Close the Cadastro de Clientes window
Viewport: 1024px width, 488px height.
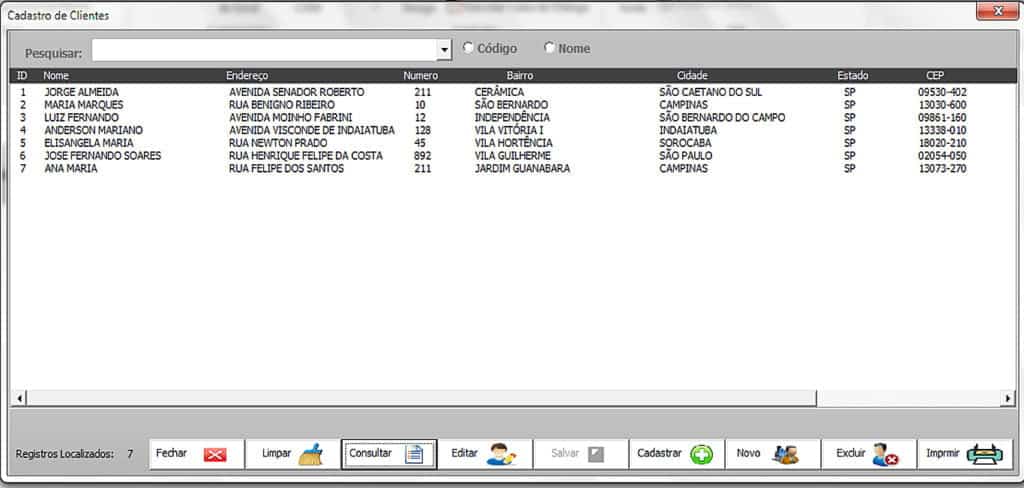tap(997, 10)
